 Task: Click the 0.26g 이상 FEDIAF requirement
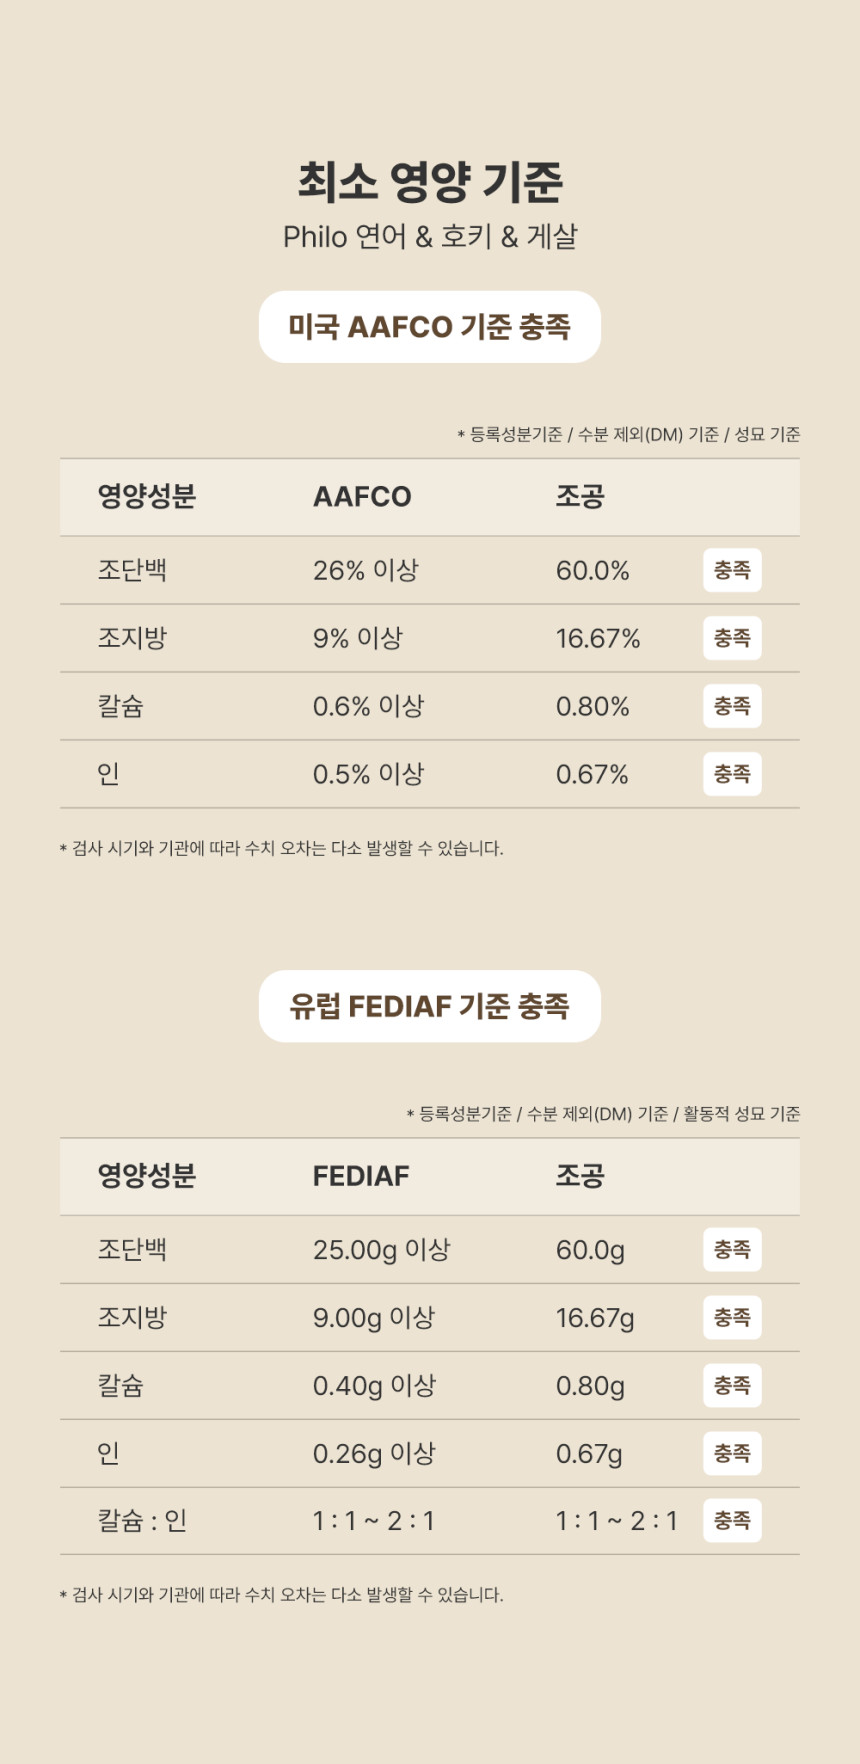374,1454
